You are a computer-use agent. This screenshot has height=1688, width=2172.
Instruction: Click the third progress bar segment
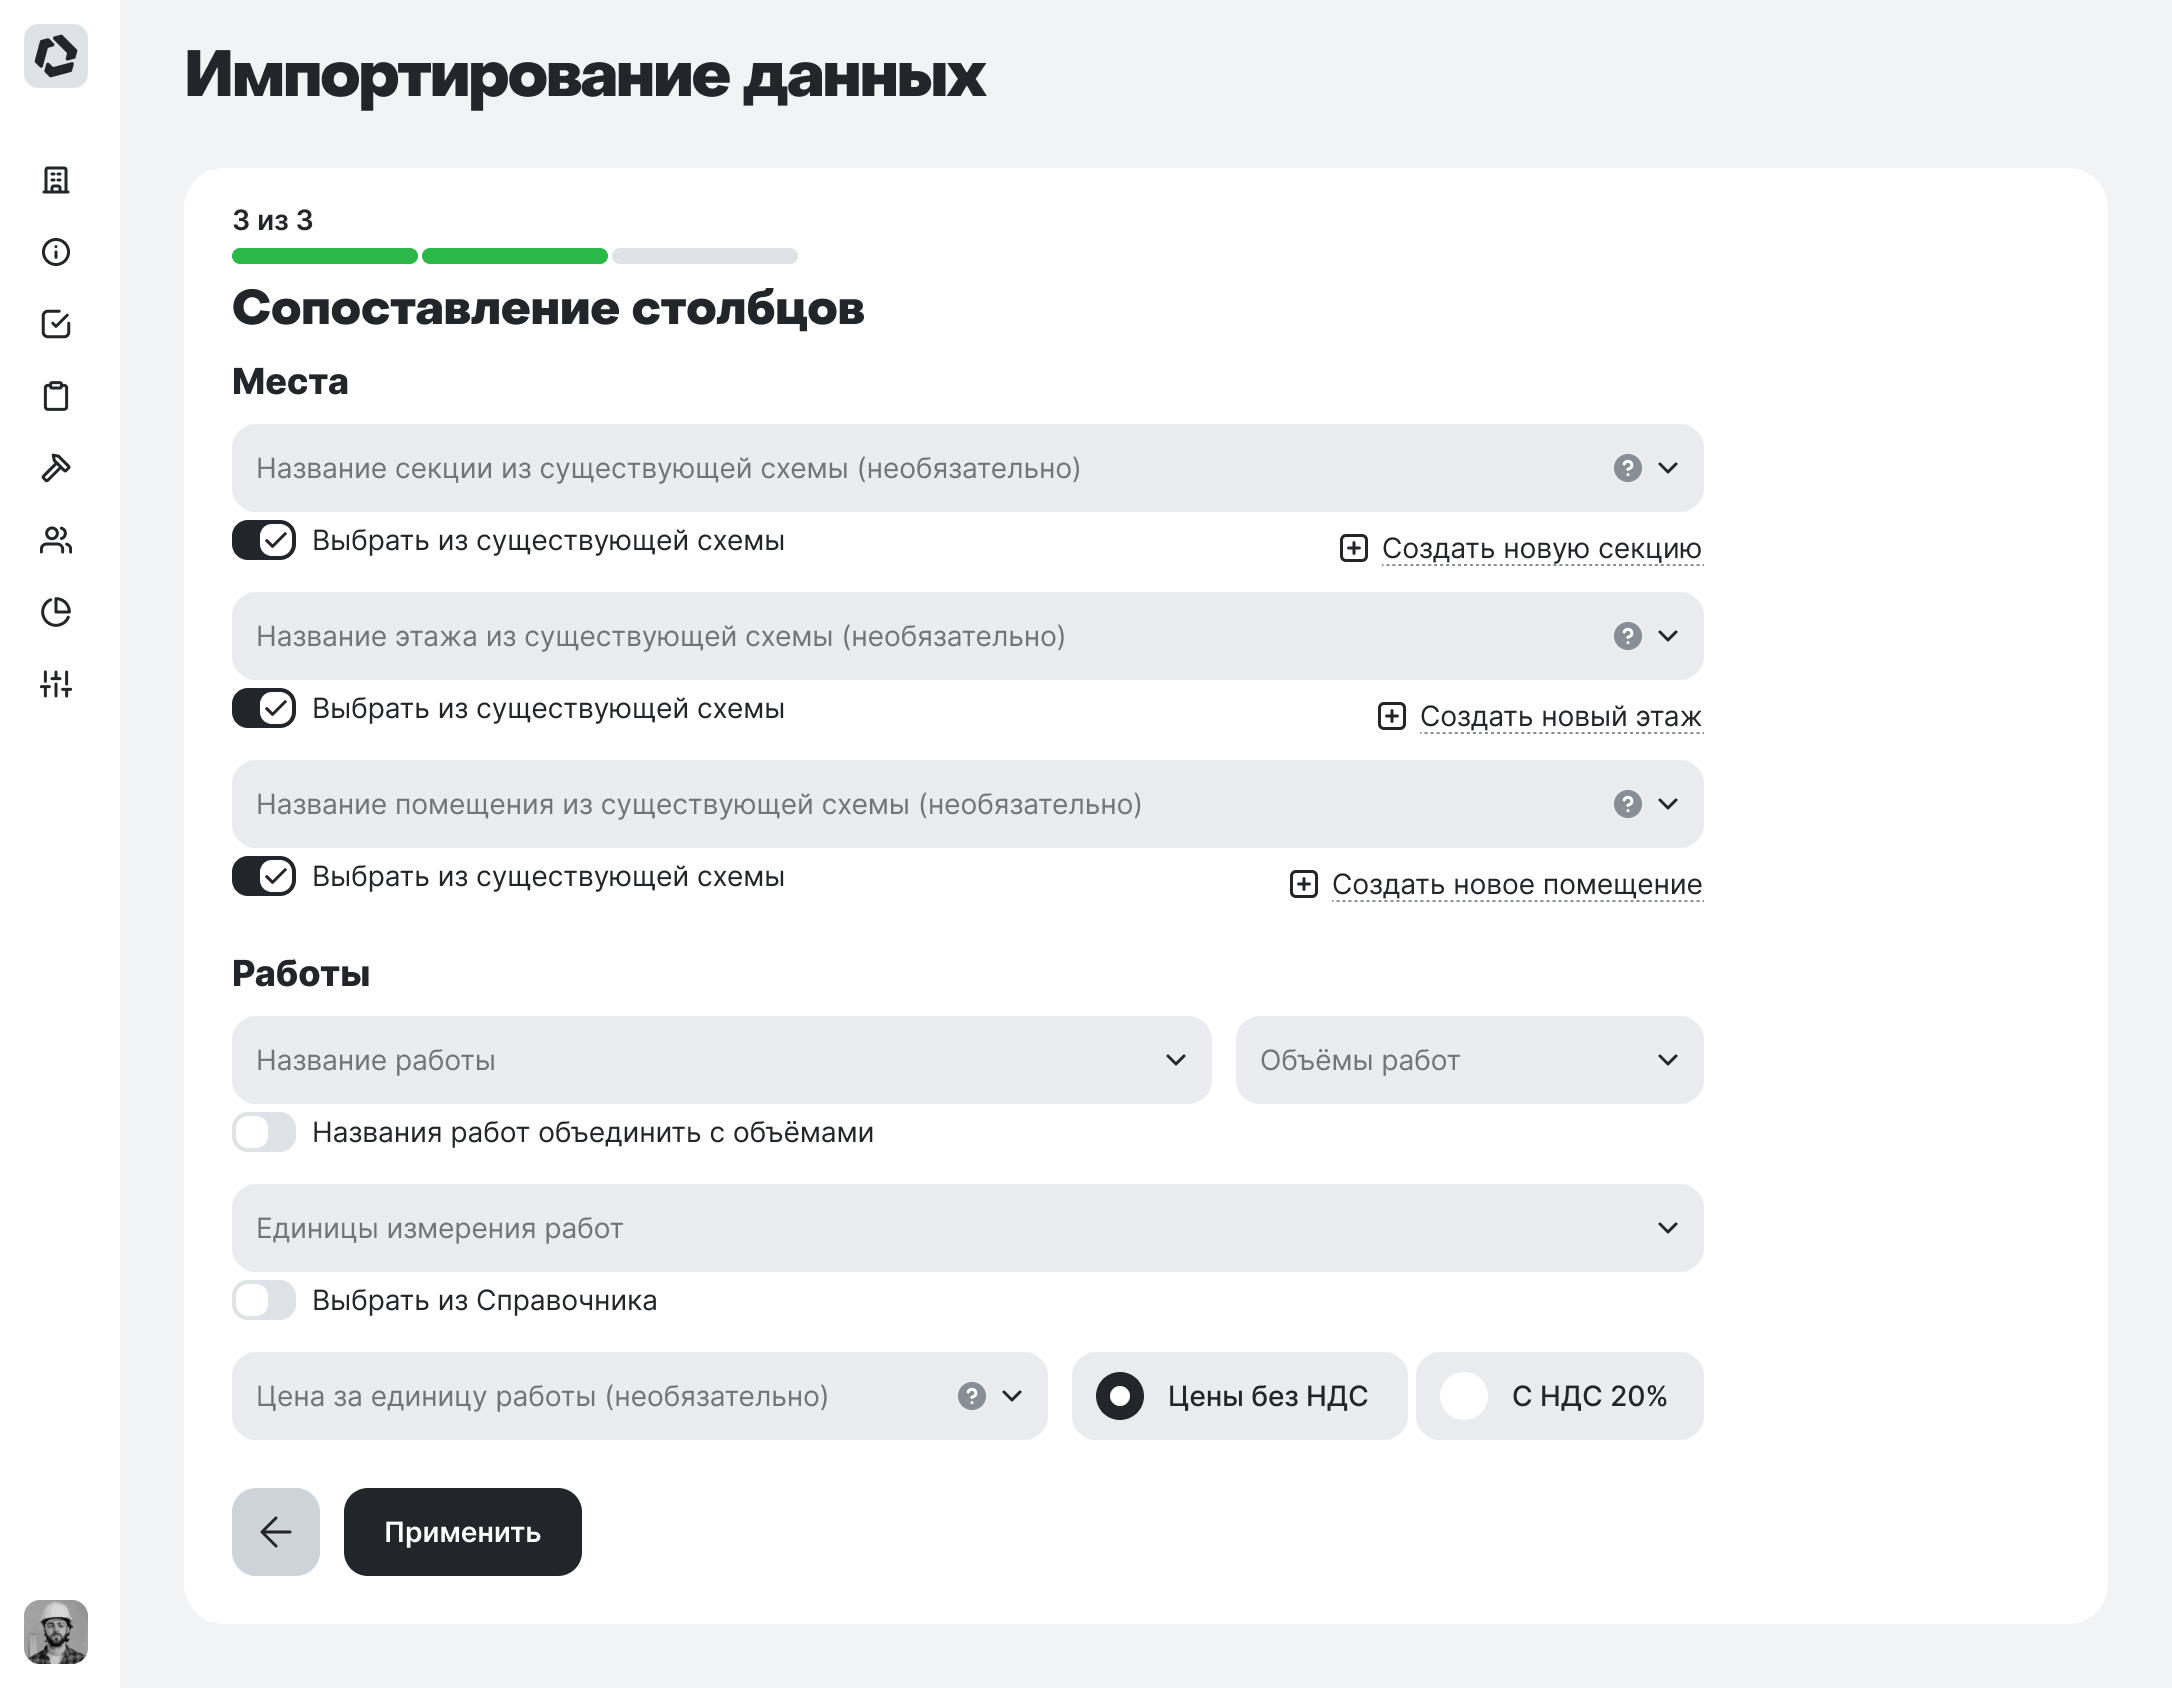pos(704,255)
